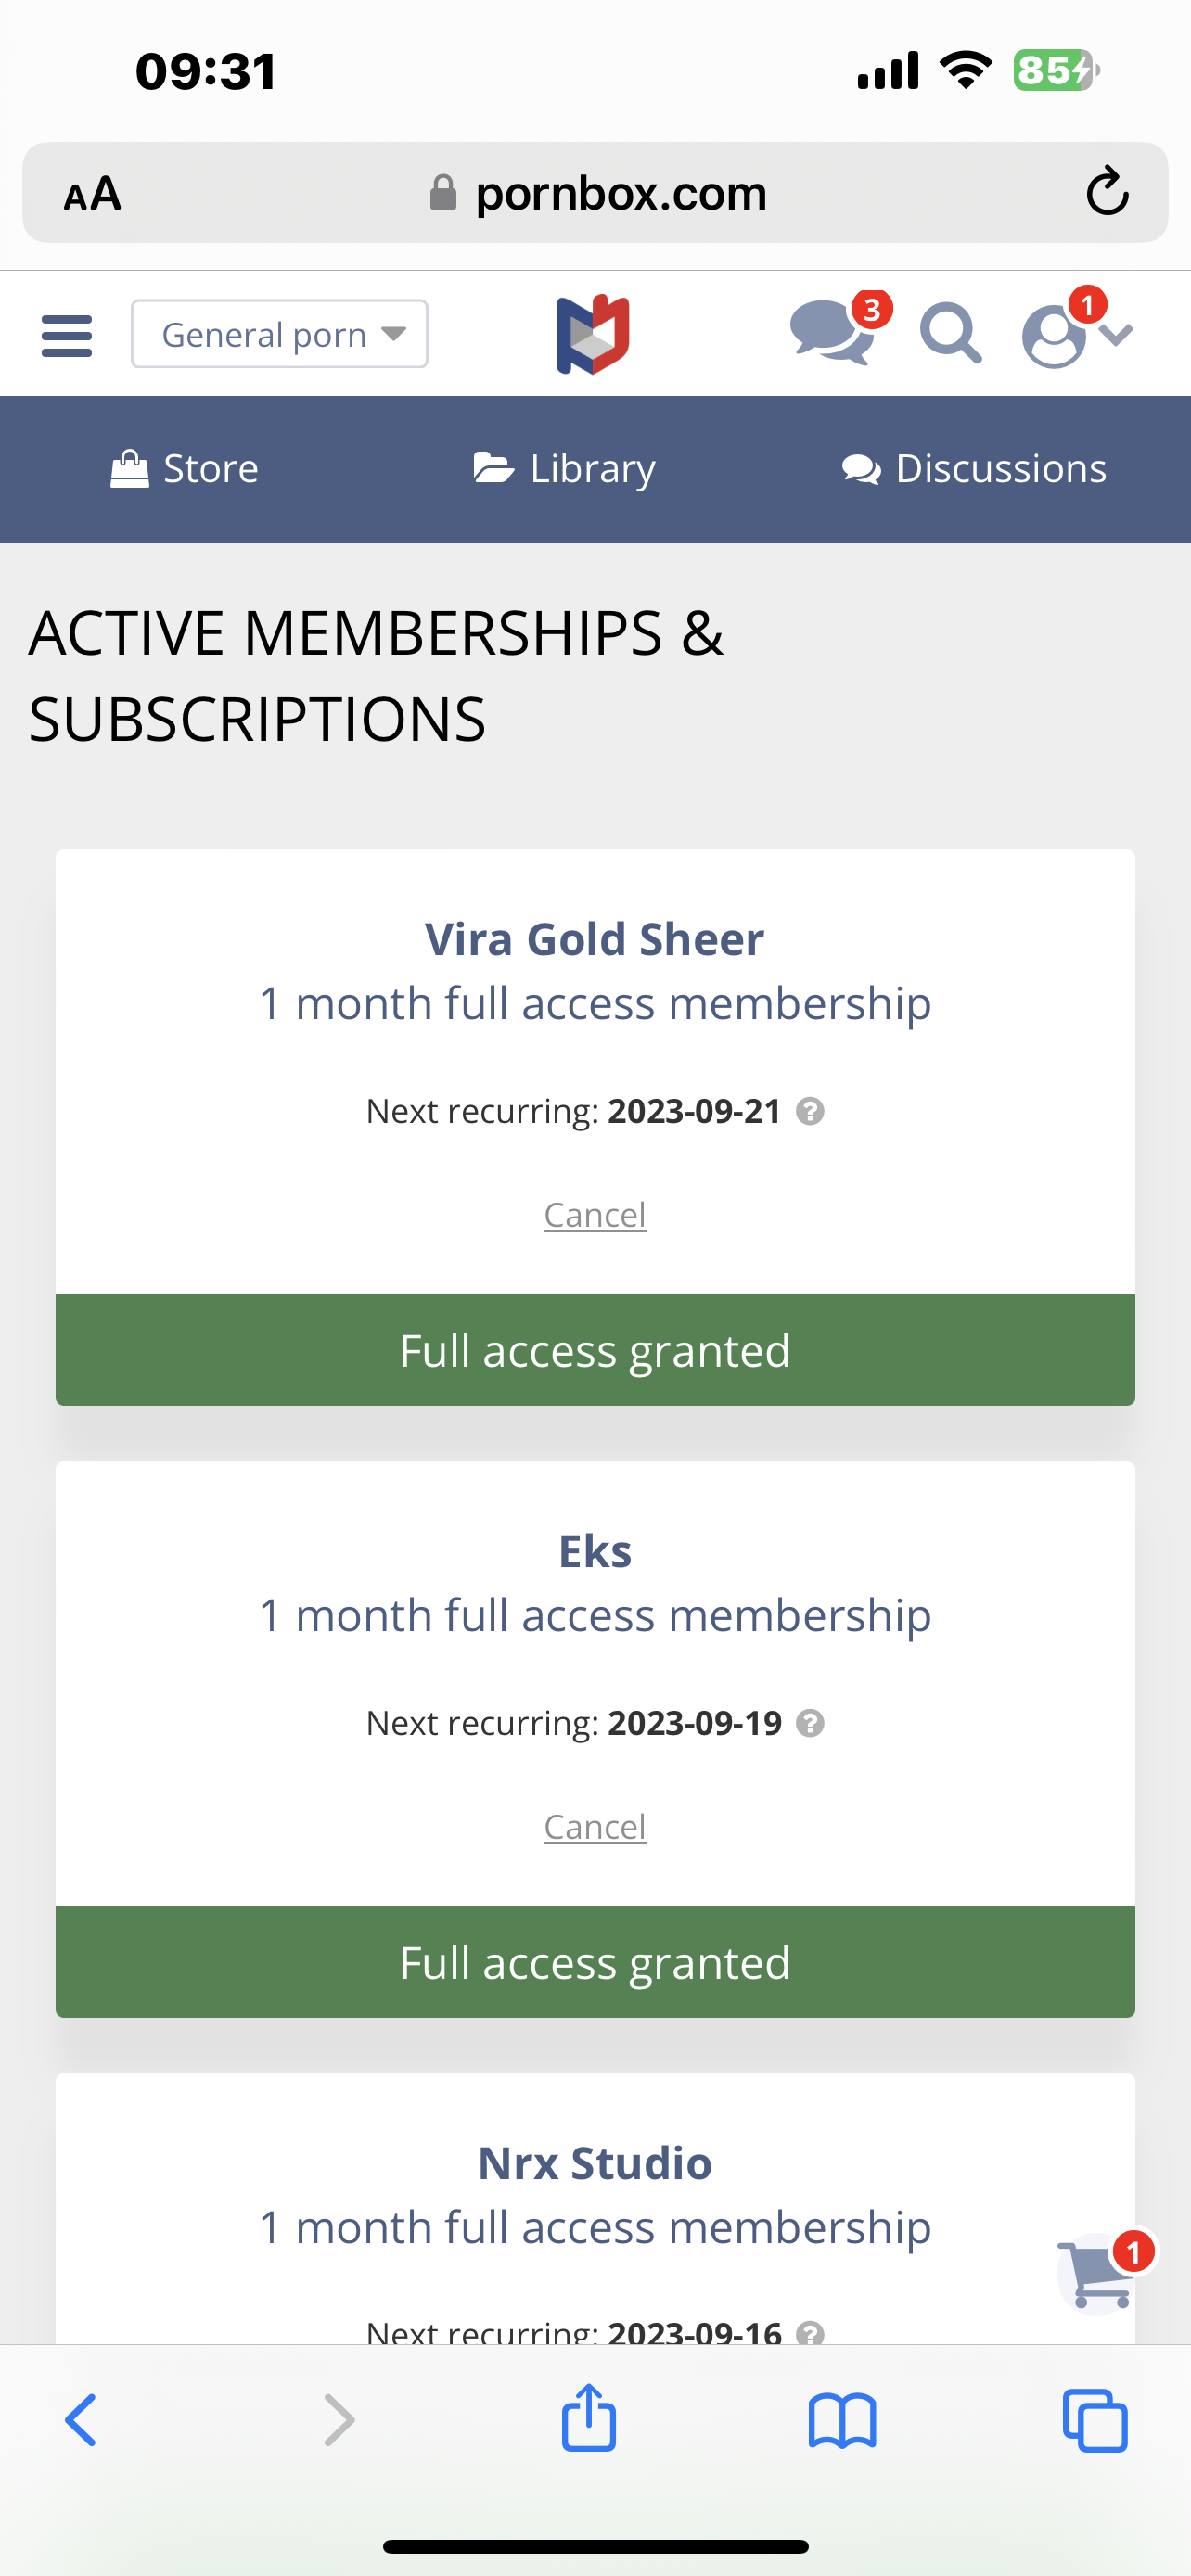
Task: Click help icon beside 2023-09-21 date
Action: click(810, 1111)
